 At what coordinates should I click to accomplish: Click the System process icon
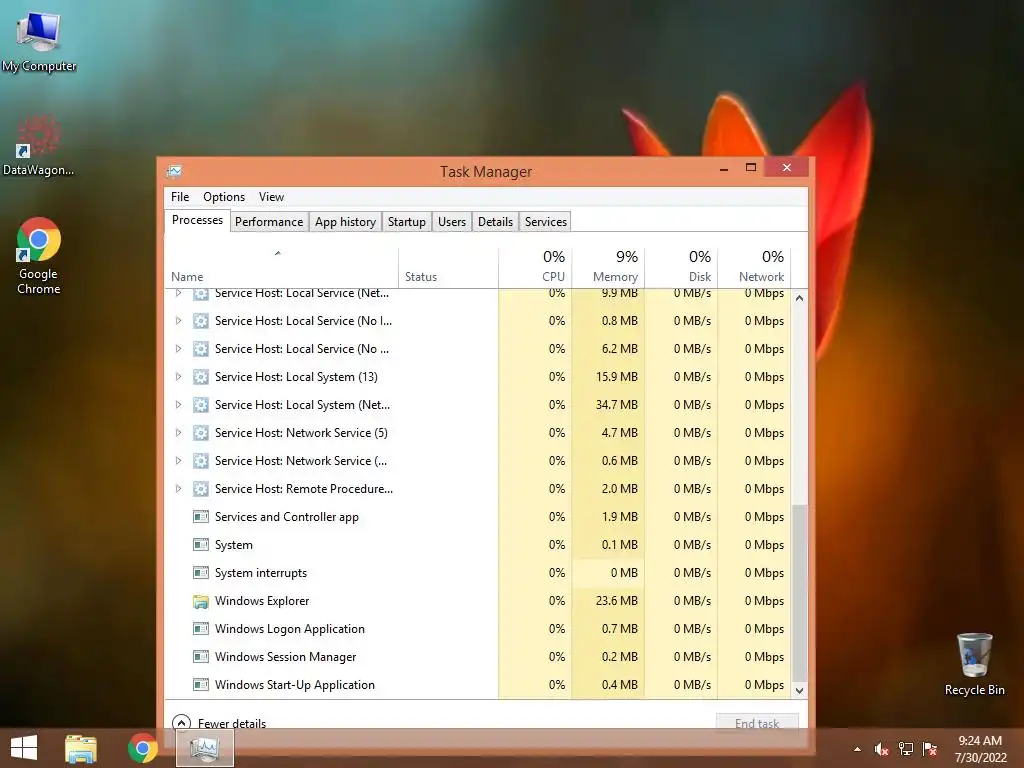click(x=200, y=545)
